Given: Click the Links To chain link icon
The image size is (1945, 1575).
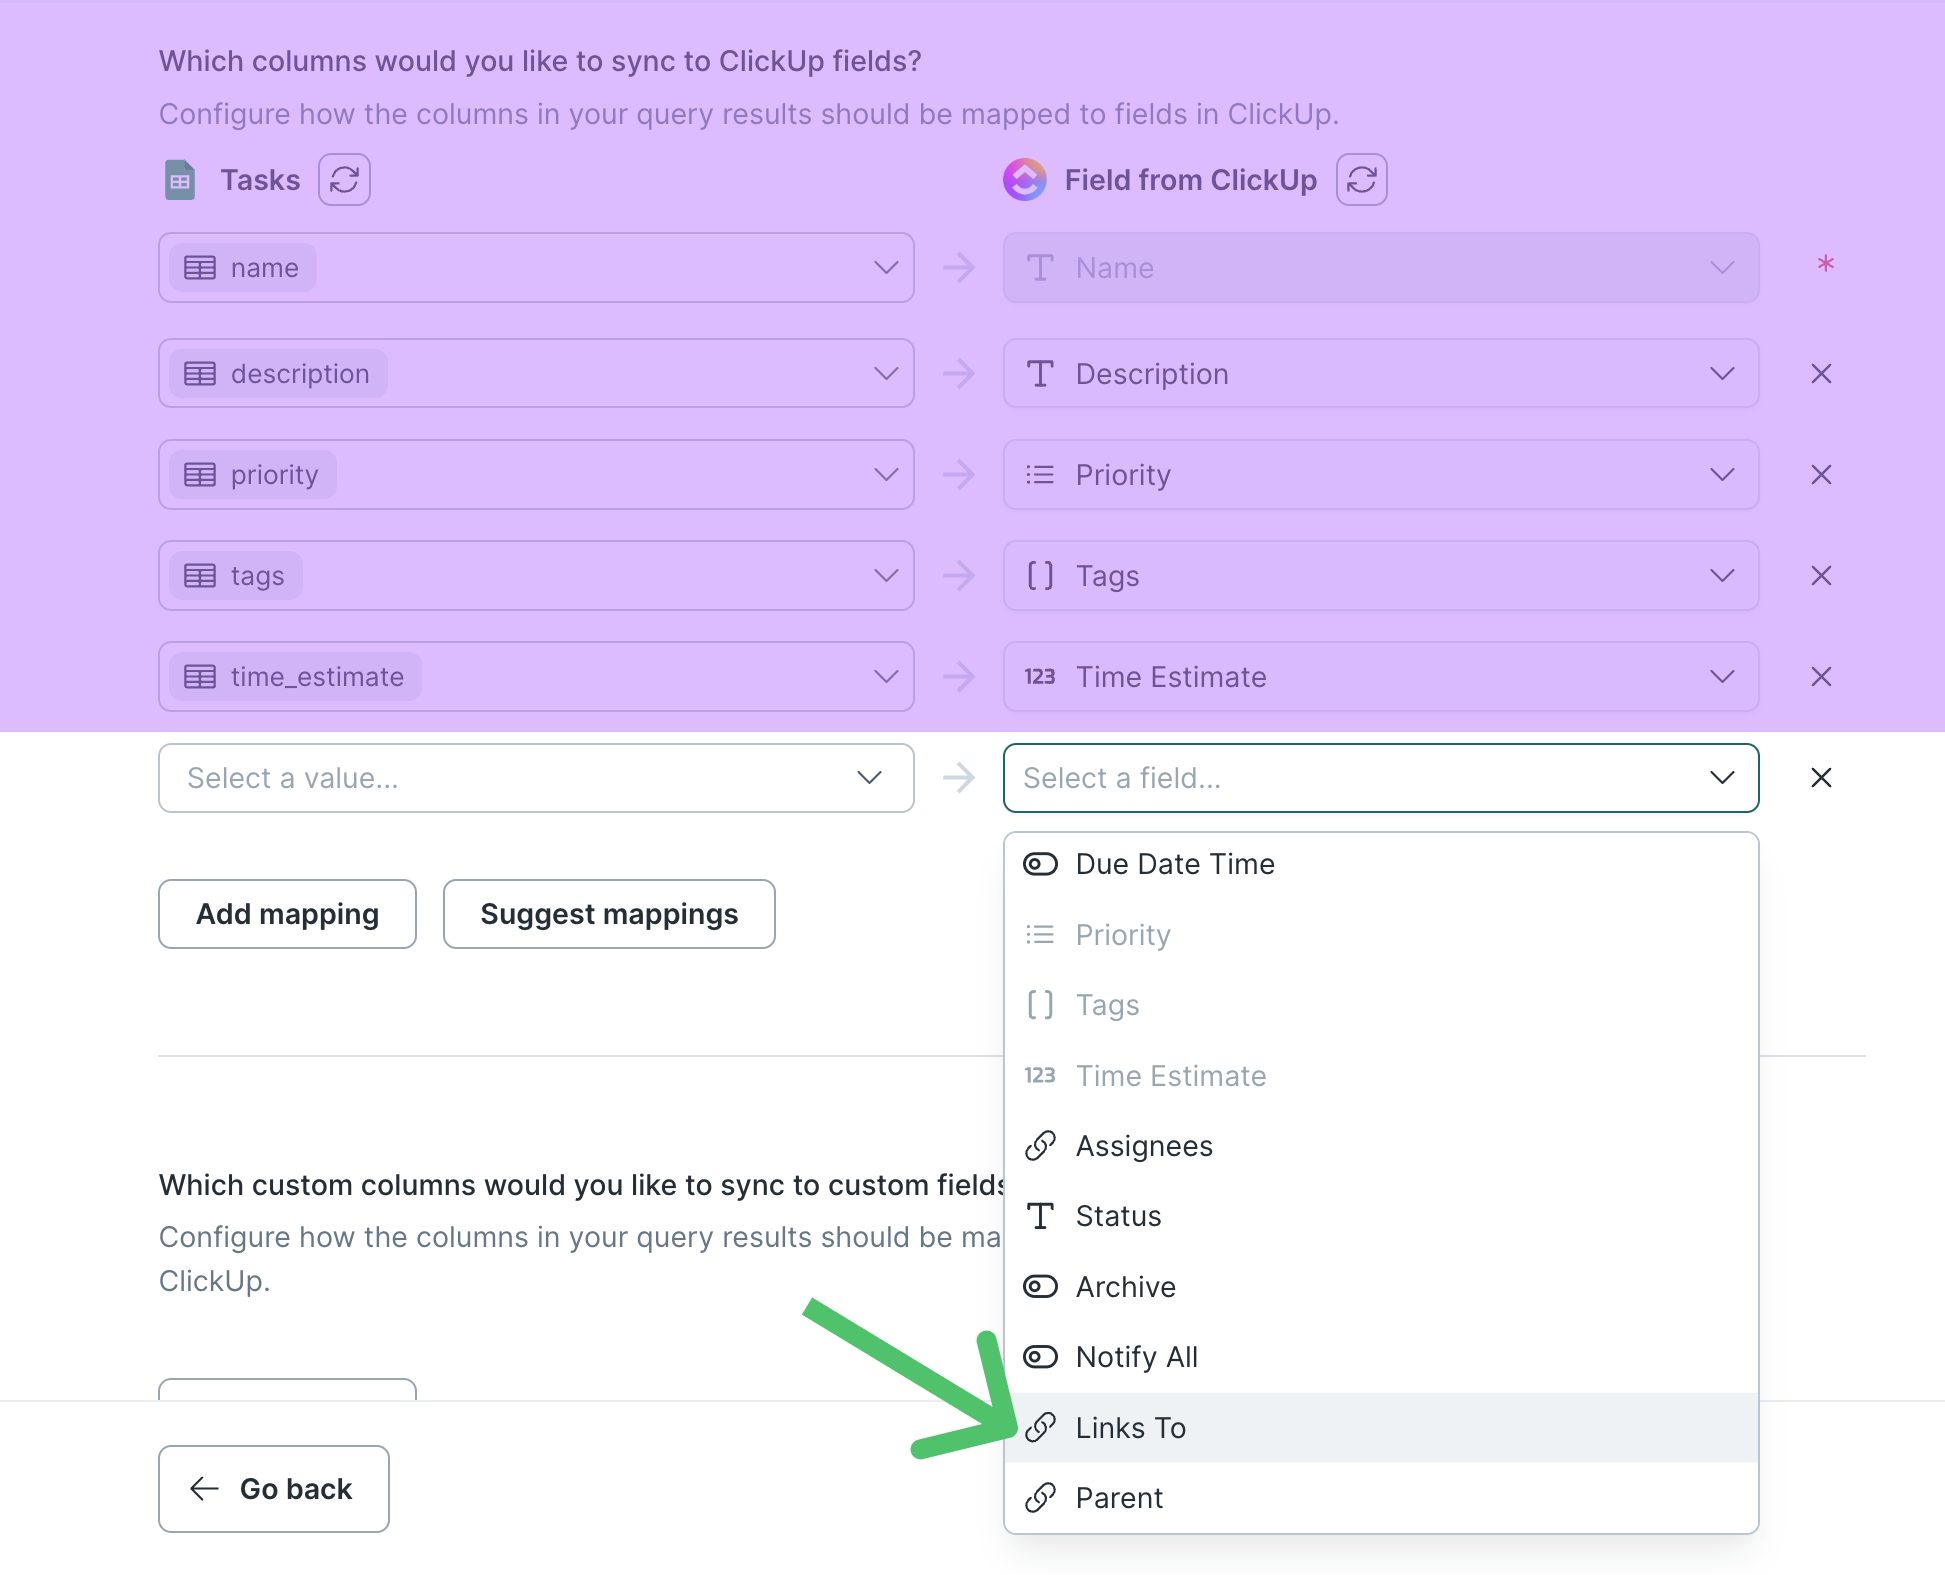Looking at the screenshot, I should click(x=1043, y=1427).
